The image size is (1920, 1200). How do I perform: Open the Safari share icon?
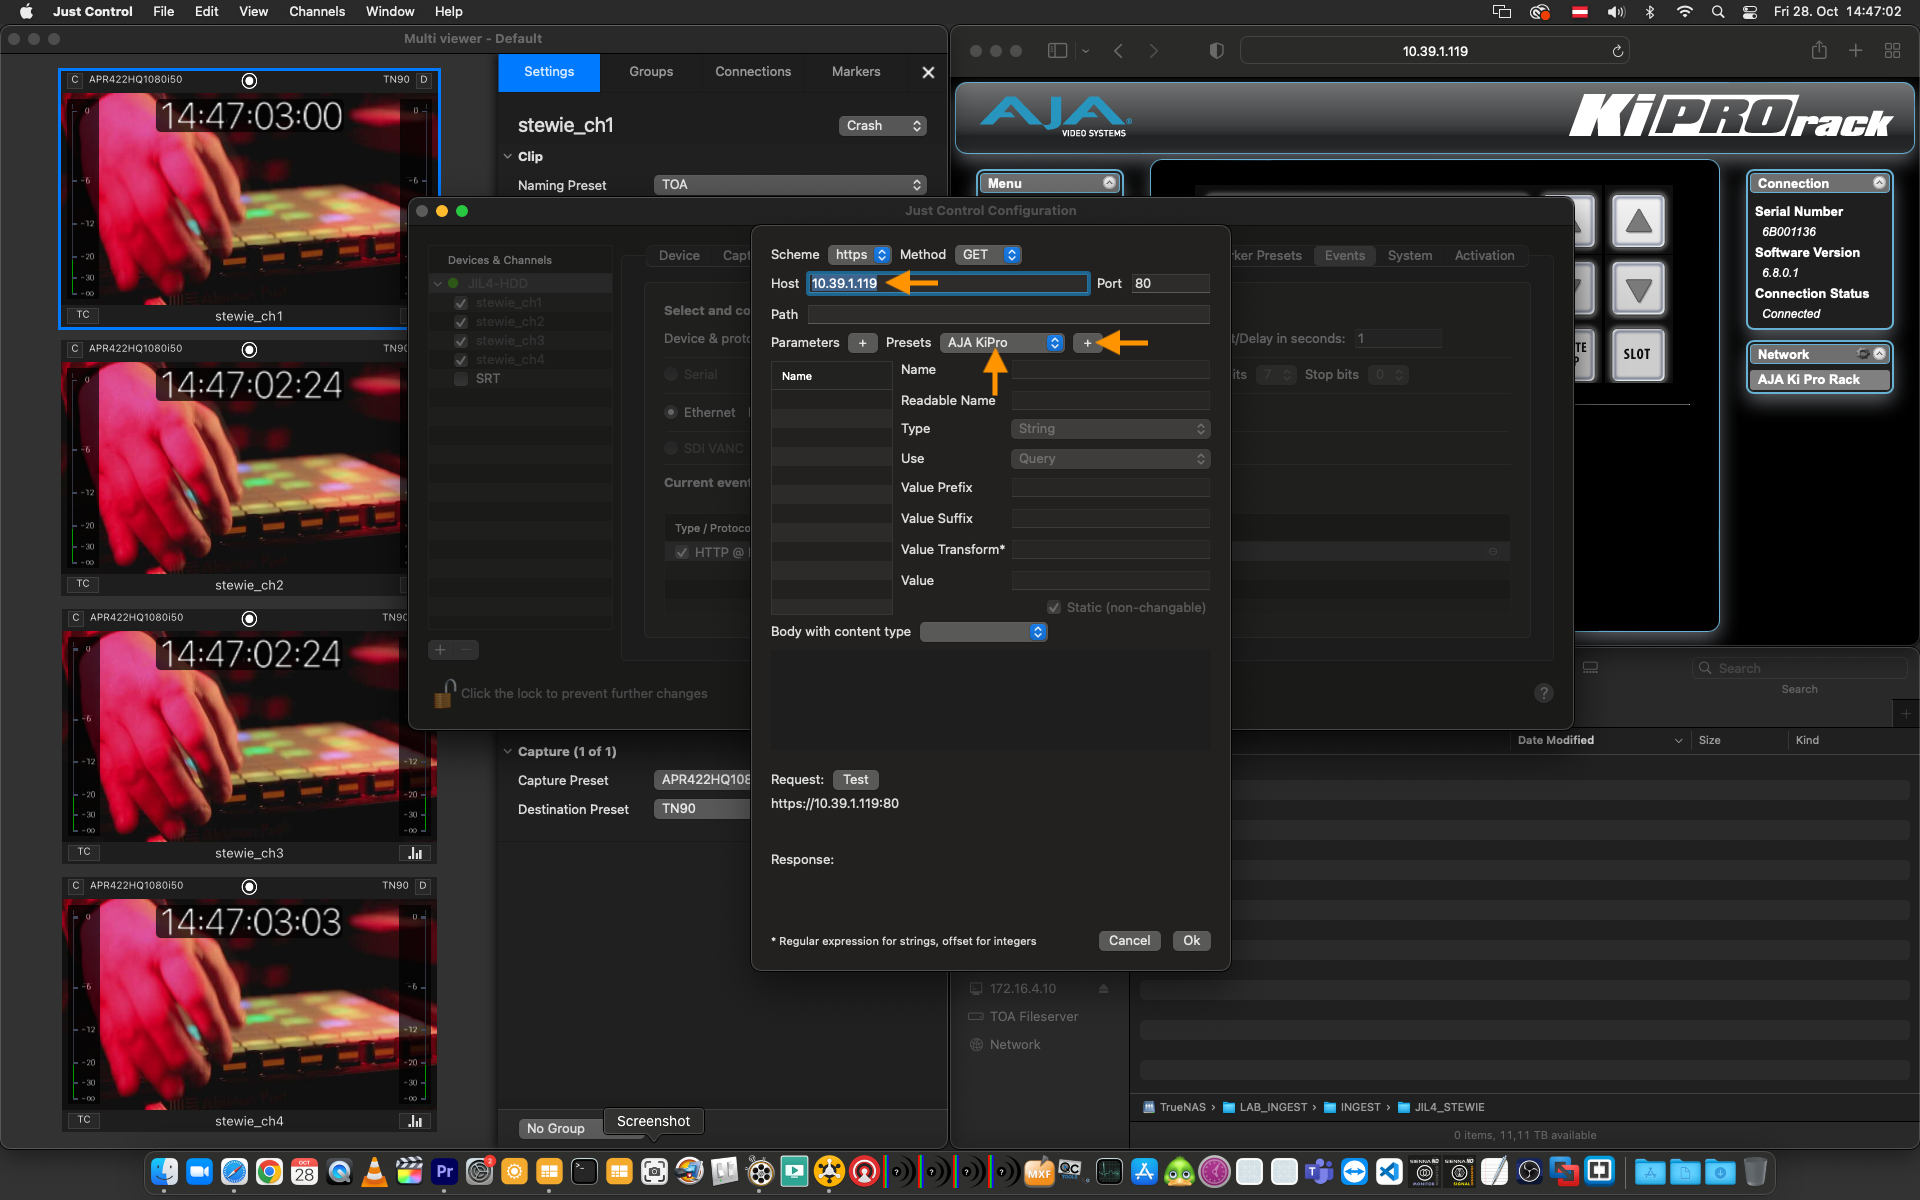(1819, 51)
